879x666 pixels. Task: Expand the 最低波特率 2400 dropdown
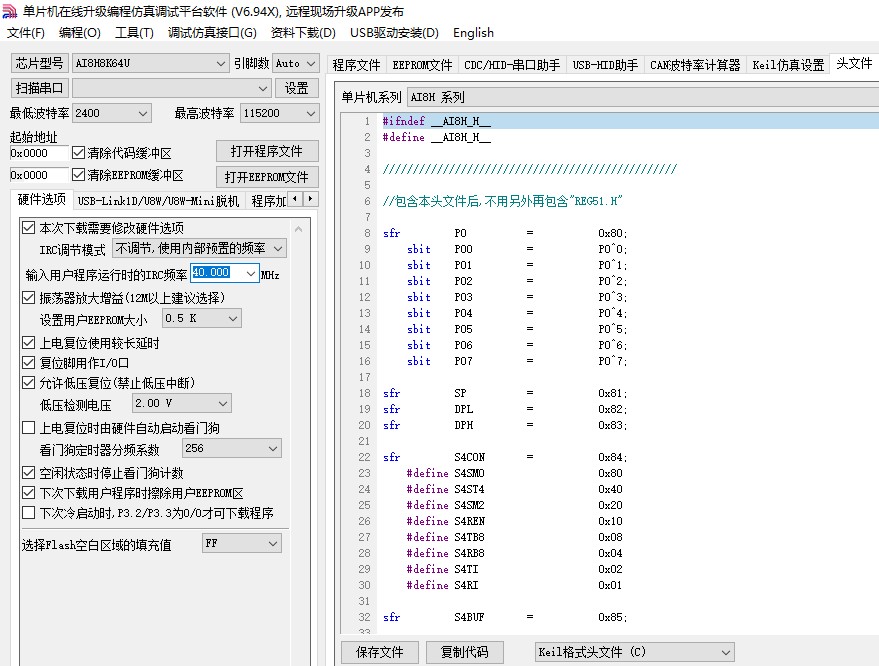click(143, 113)
